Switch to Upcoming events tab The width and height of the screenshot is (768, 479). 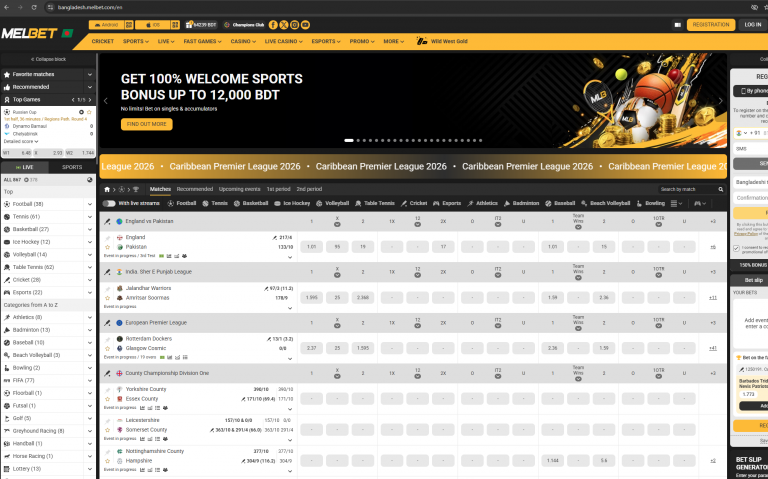tap(240, 189)
